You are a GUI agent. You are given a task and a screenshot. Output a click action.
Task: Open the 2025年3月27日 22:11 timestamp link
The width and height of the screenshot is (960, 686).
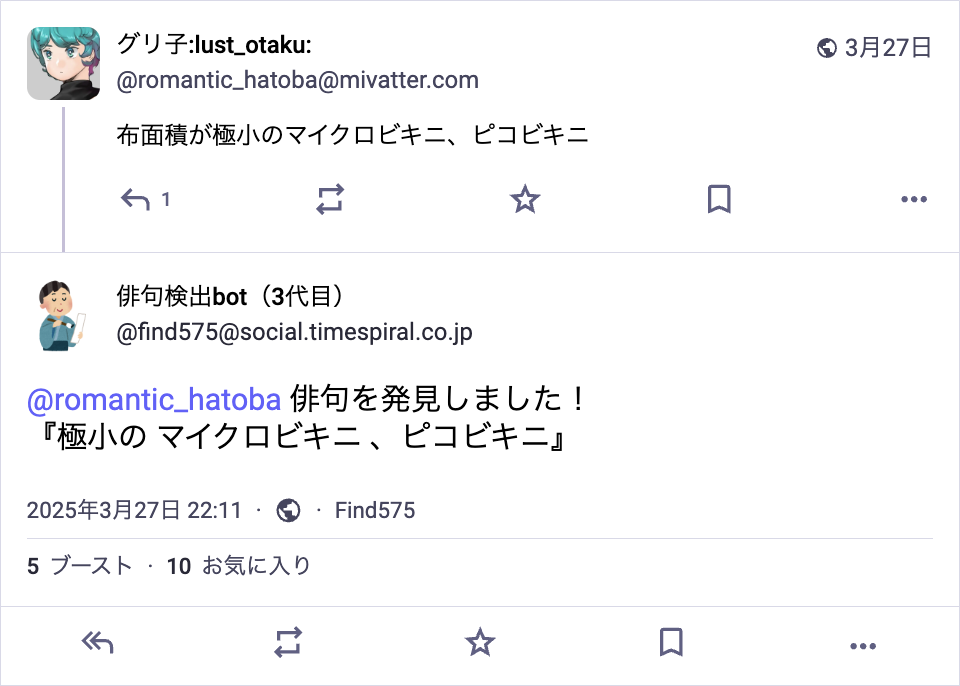(134, 511)
